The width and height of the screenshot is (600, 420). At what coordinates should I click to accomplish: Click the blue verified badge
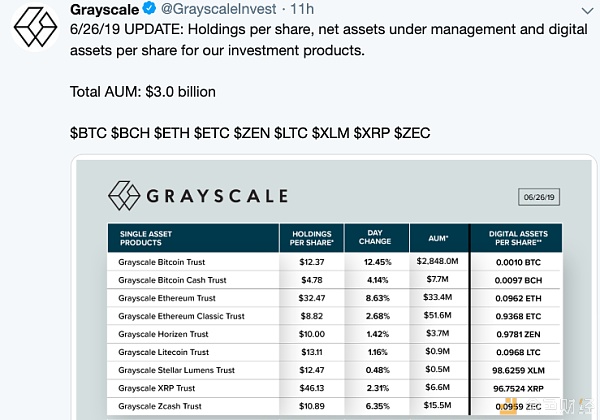[x=149, y=8]
